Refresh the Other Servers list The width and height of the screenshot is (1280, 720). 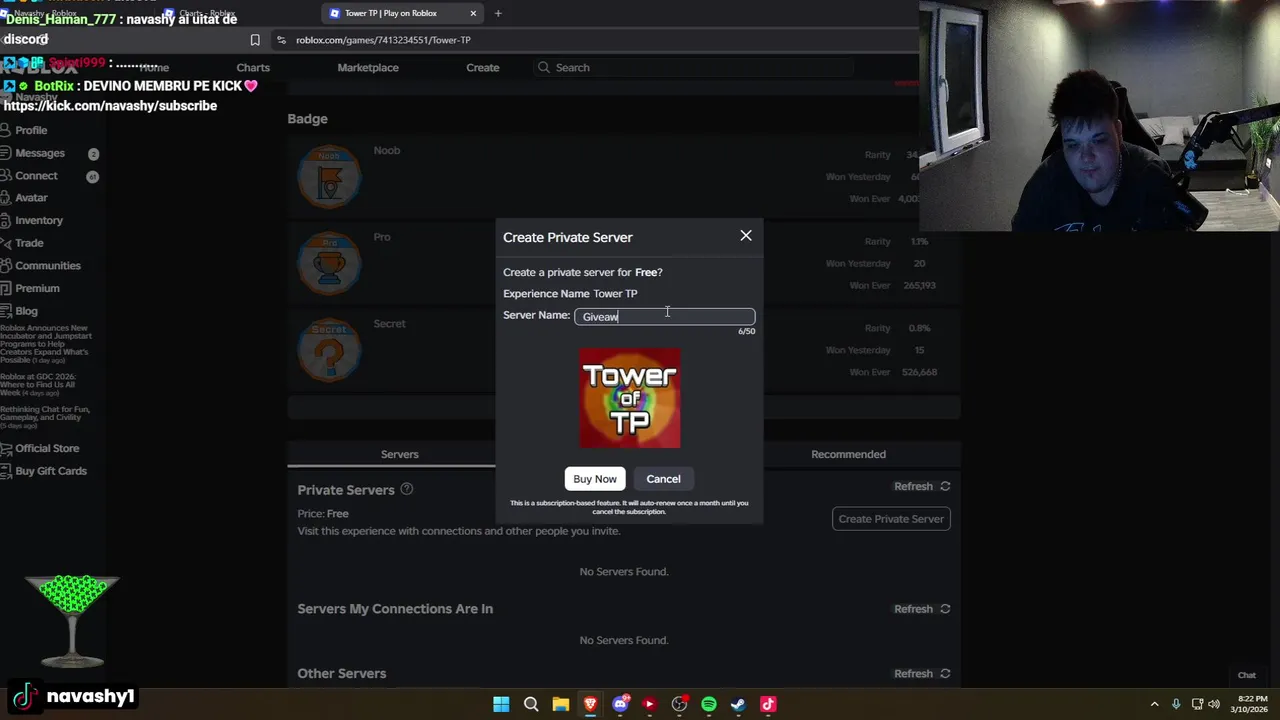coord(922,674)
